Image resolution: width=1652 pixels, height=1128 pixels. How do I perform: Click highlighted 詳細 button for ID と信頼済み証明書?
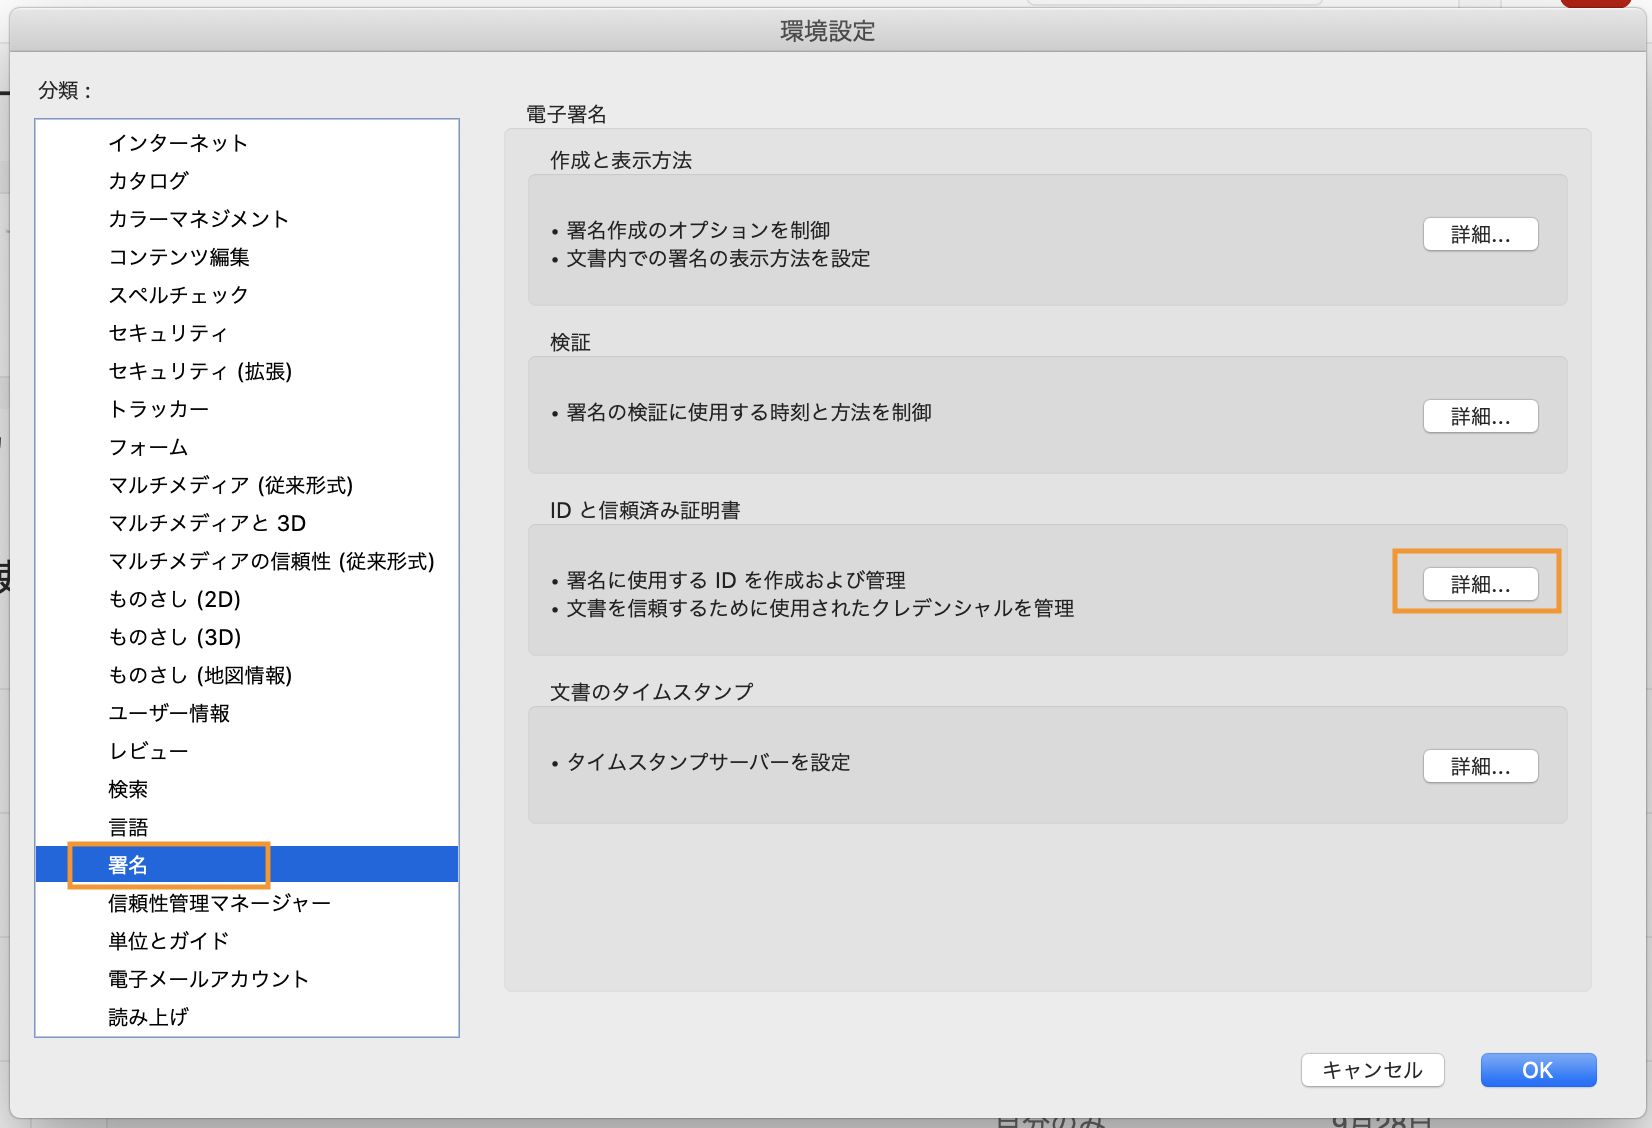tap(1481, 585)
